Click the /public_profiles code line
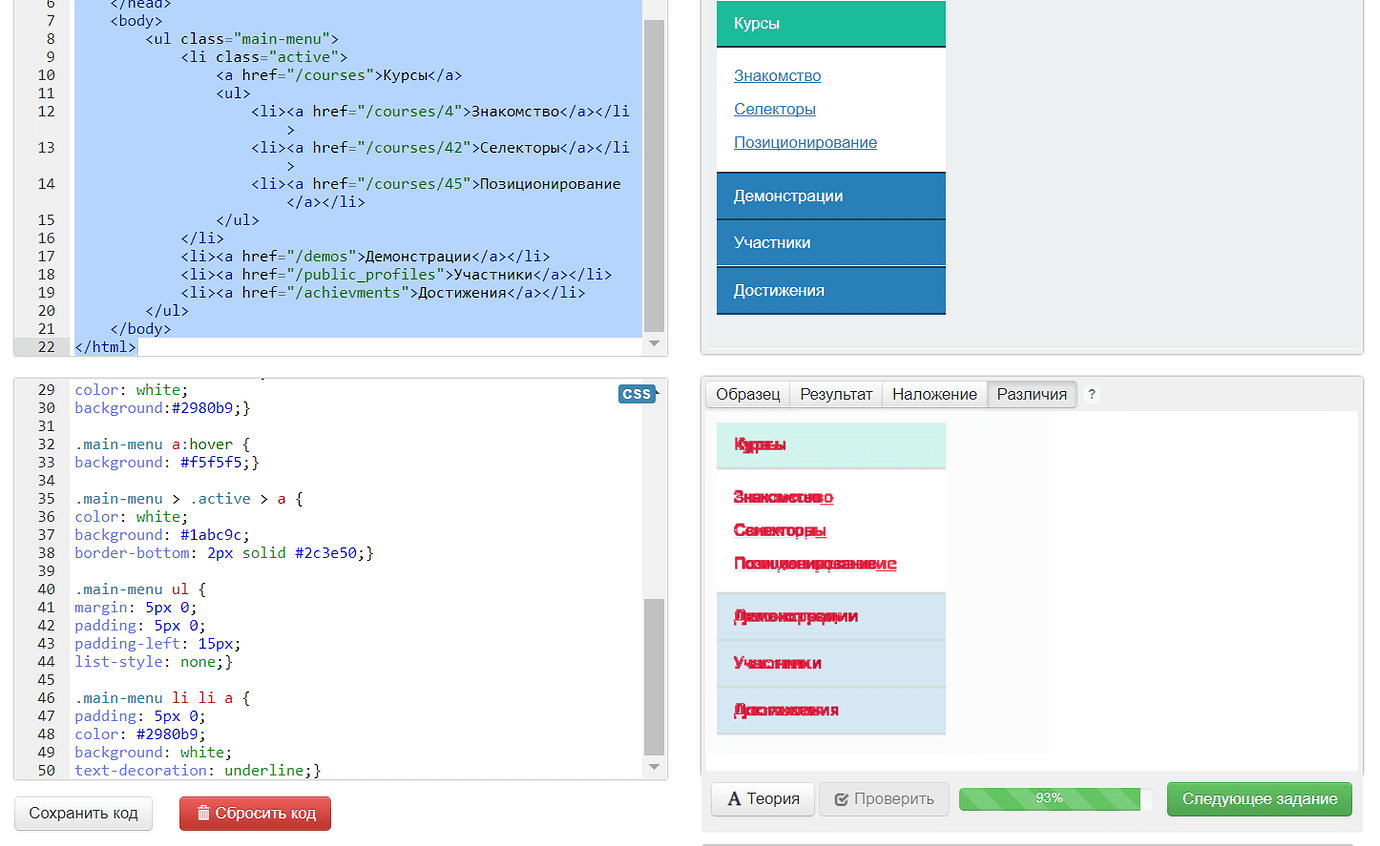The image size is (1380, 846). (396, 274)
